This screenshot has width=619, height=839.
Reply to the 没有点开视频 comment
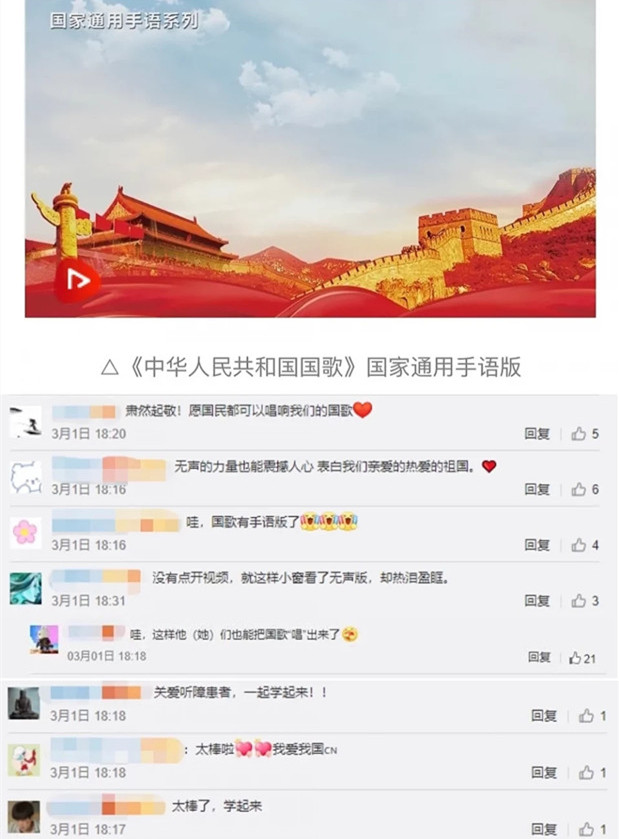[x=537, y=601]
